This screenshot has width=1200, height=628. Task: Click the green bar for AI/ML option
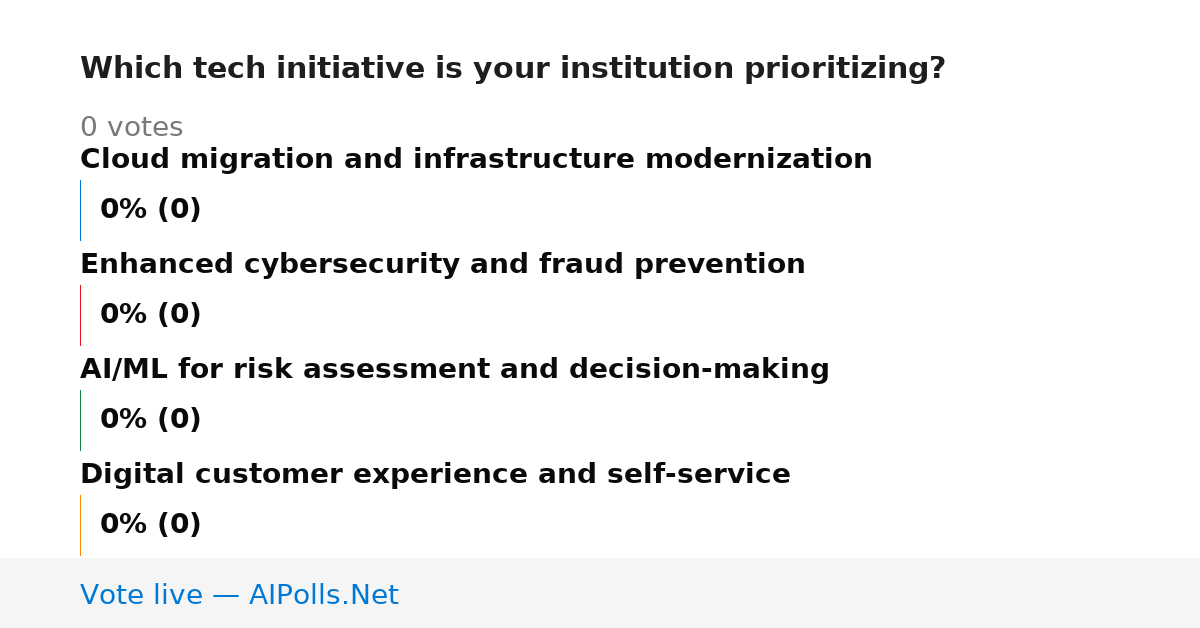pos(80,420)
